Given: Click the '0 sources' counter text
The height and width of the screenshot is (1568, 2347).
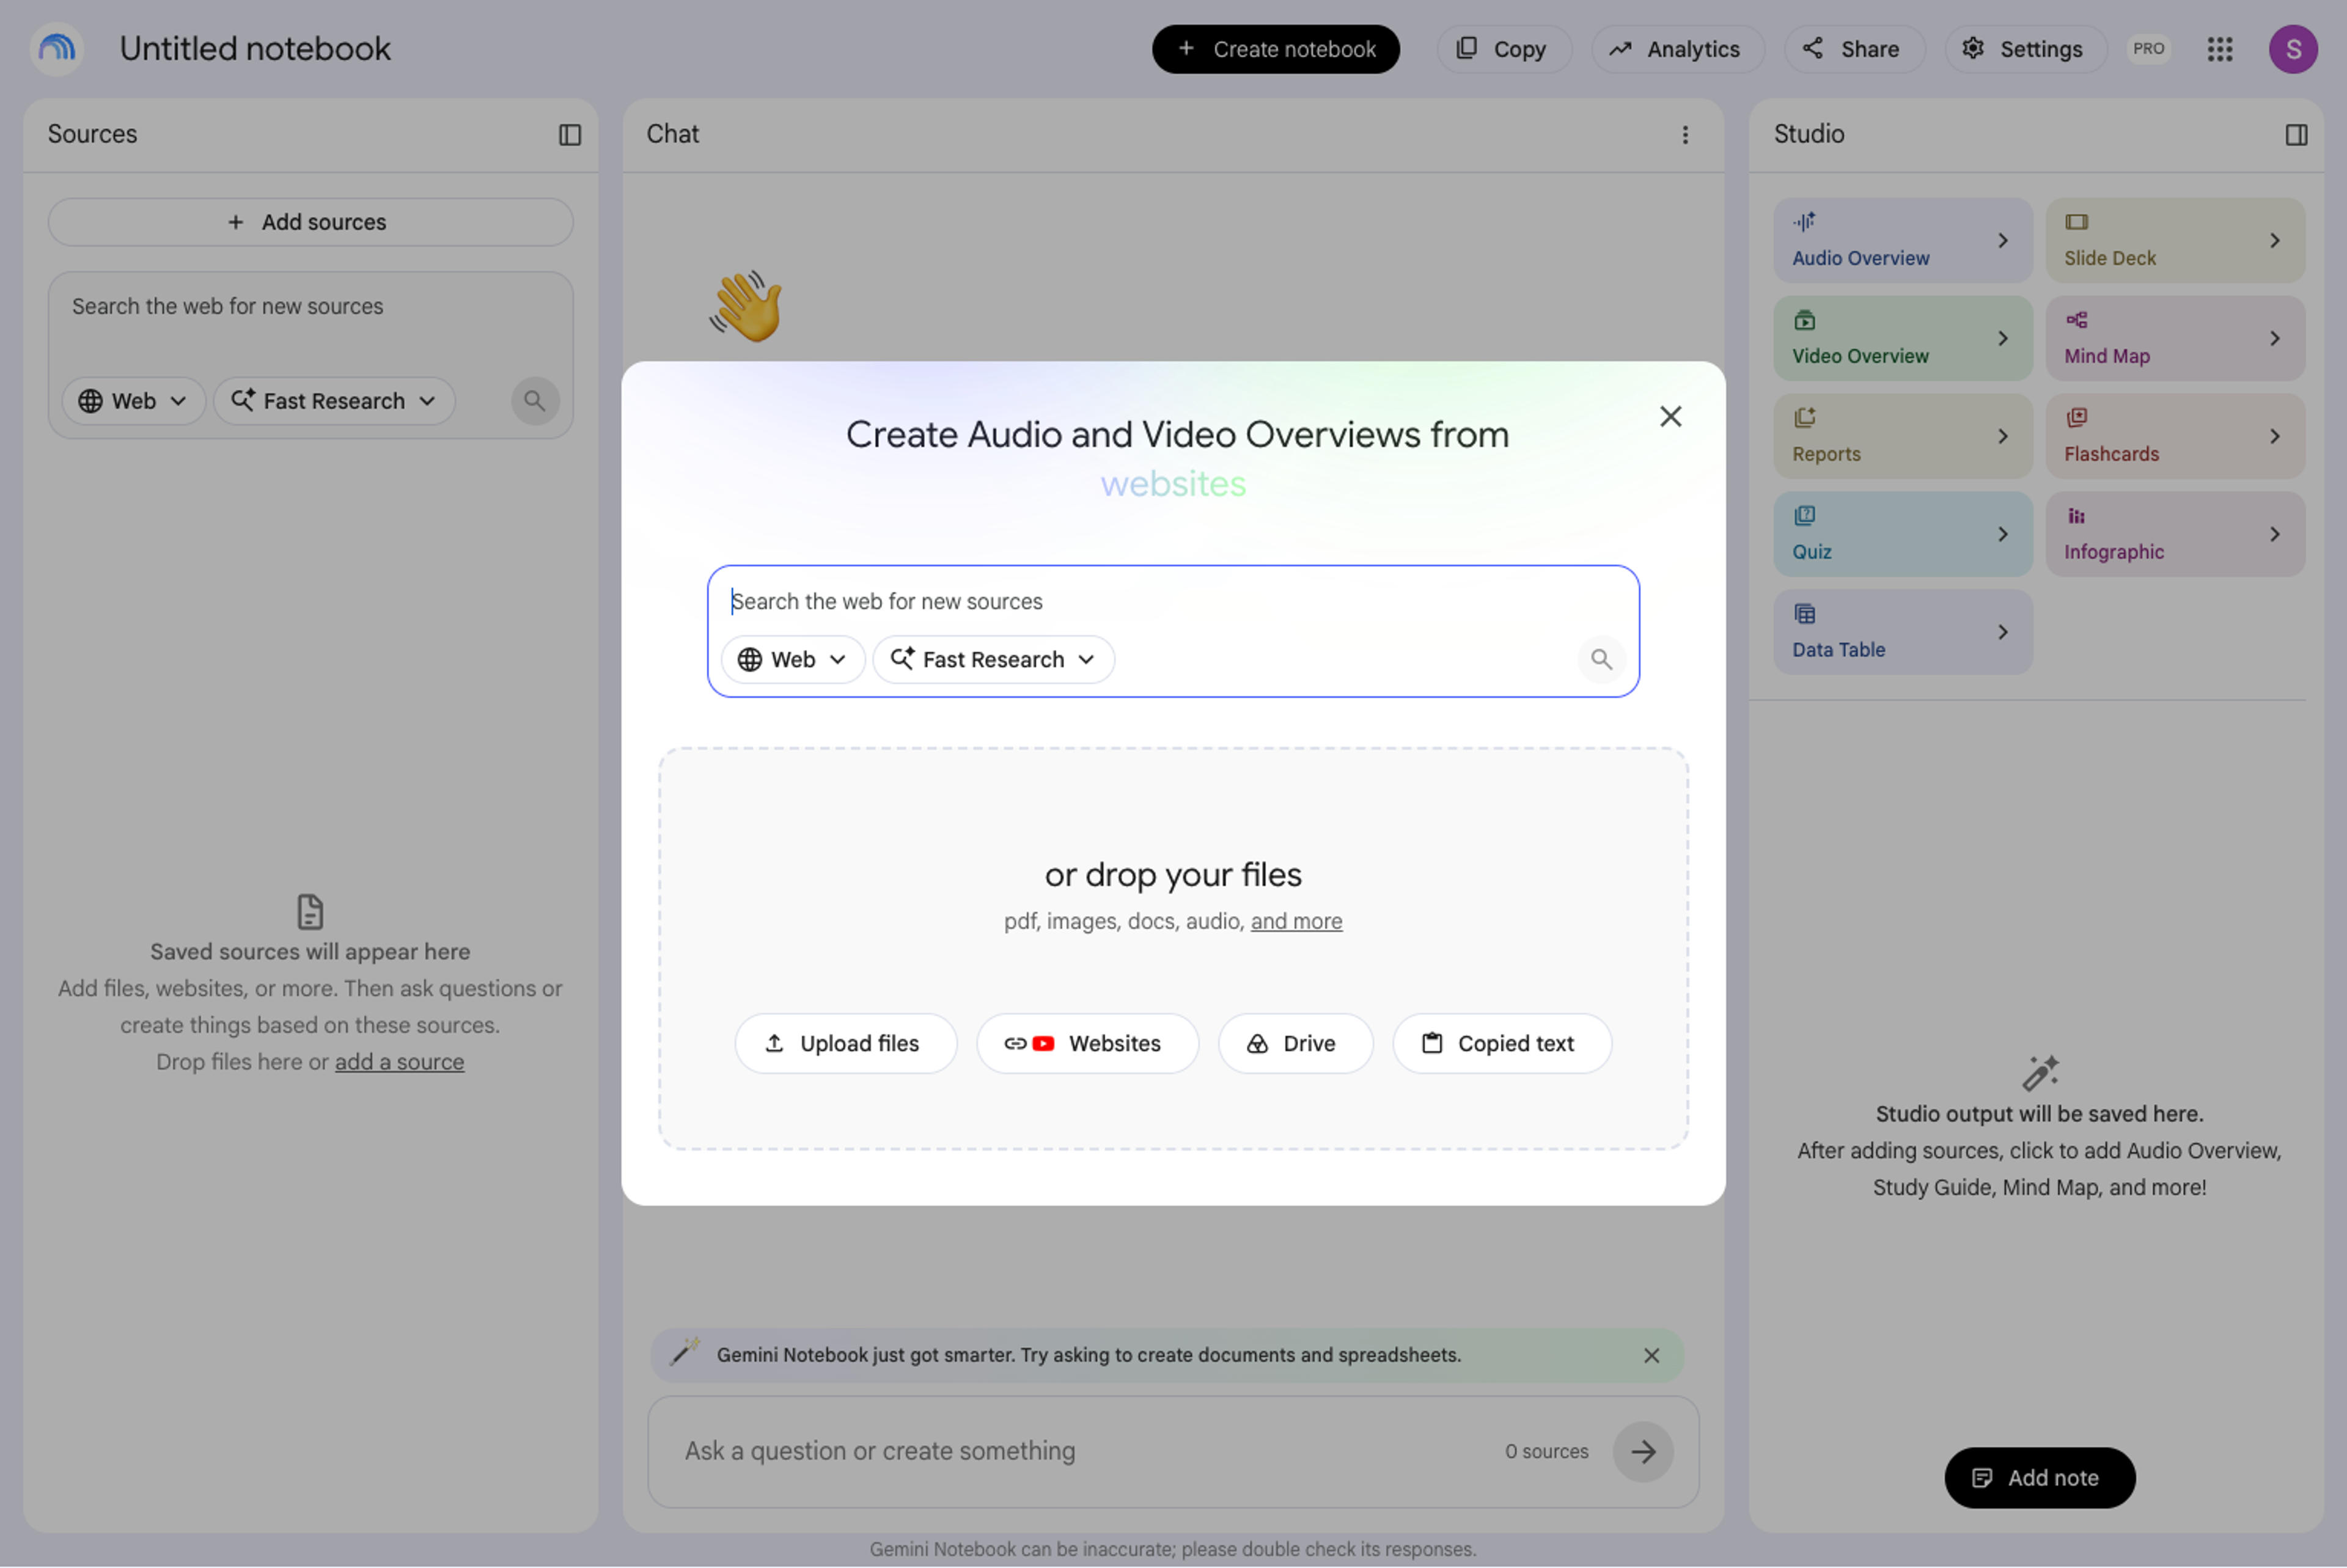Looking at the screenshot, I should [1546, 1452].
